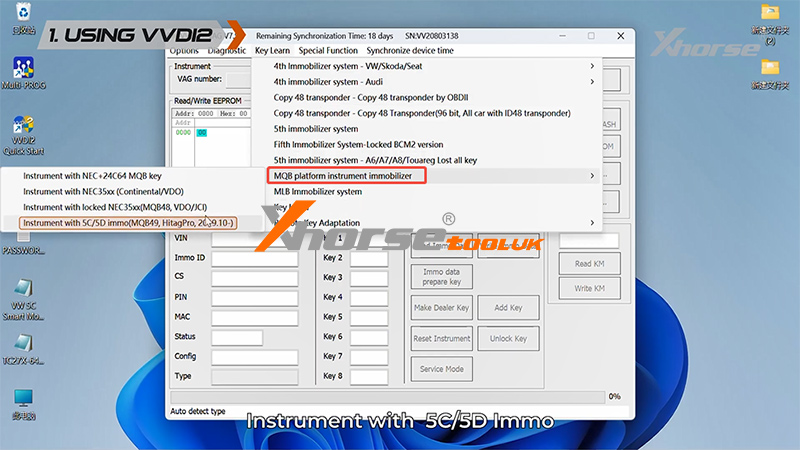Open the Special Function menu
The image size is (800, 450).
(x=328, y=51)
